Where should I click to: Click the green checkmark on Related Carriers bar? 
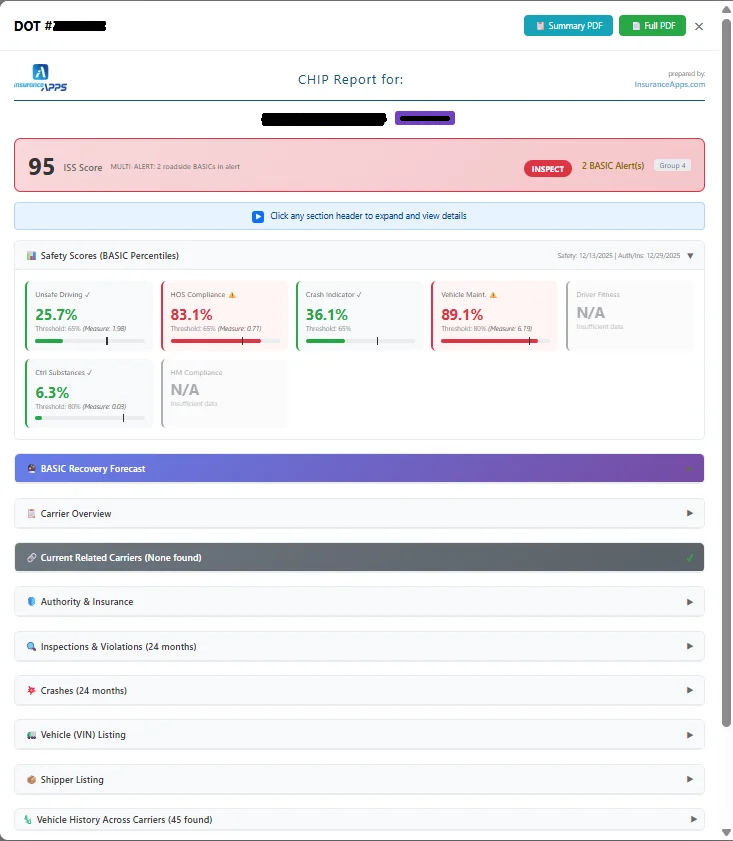(x=690, y=558)
